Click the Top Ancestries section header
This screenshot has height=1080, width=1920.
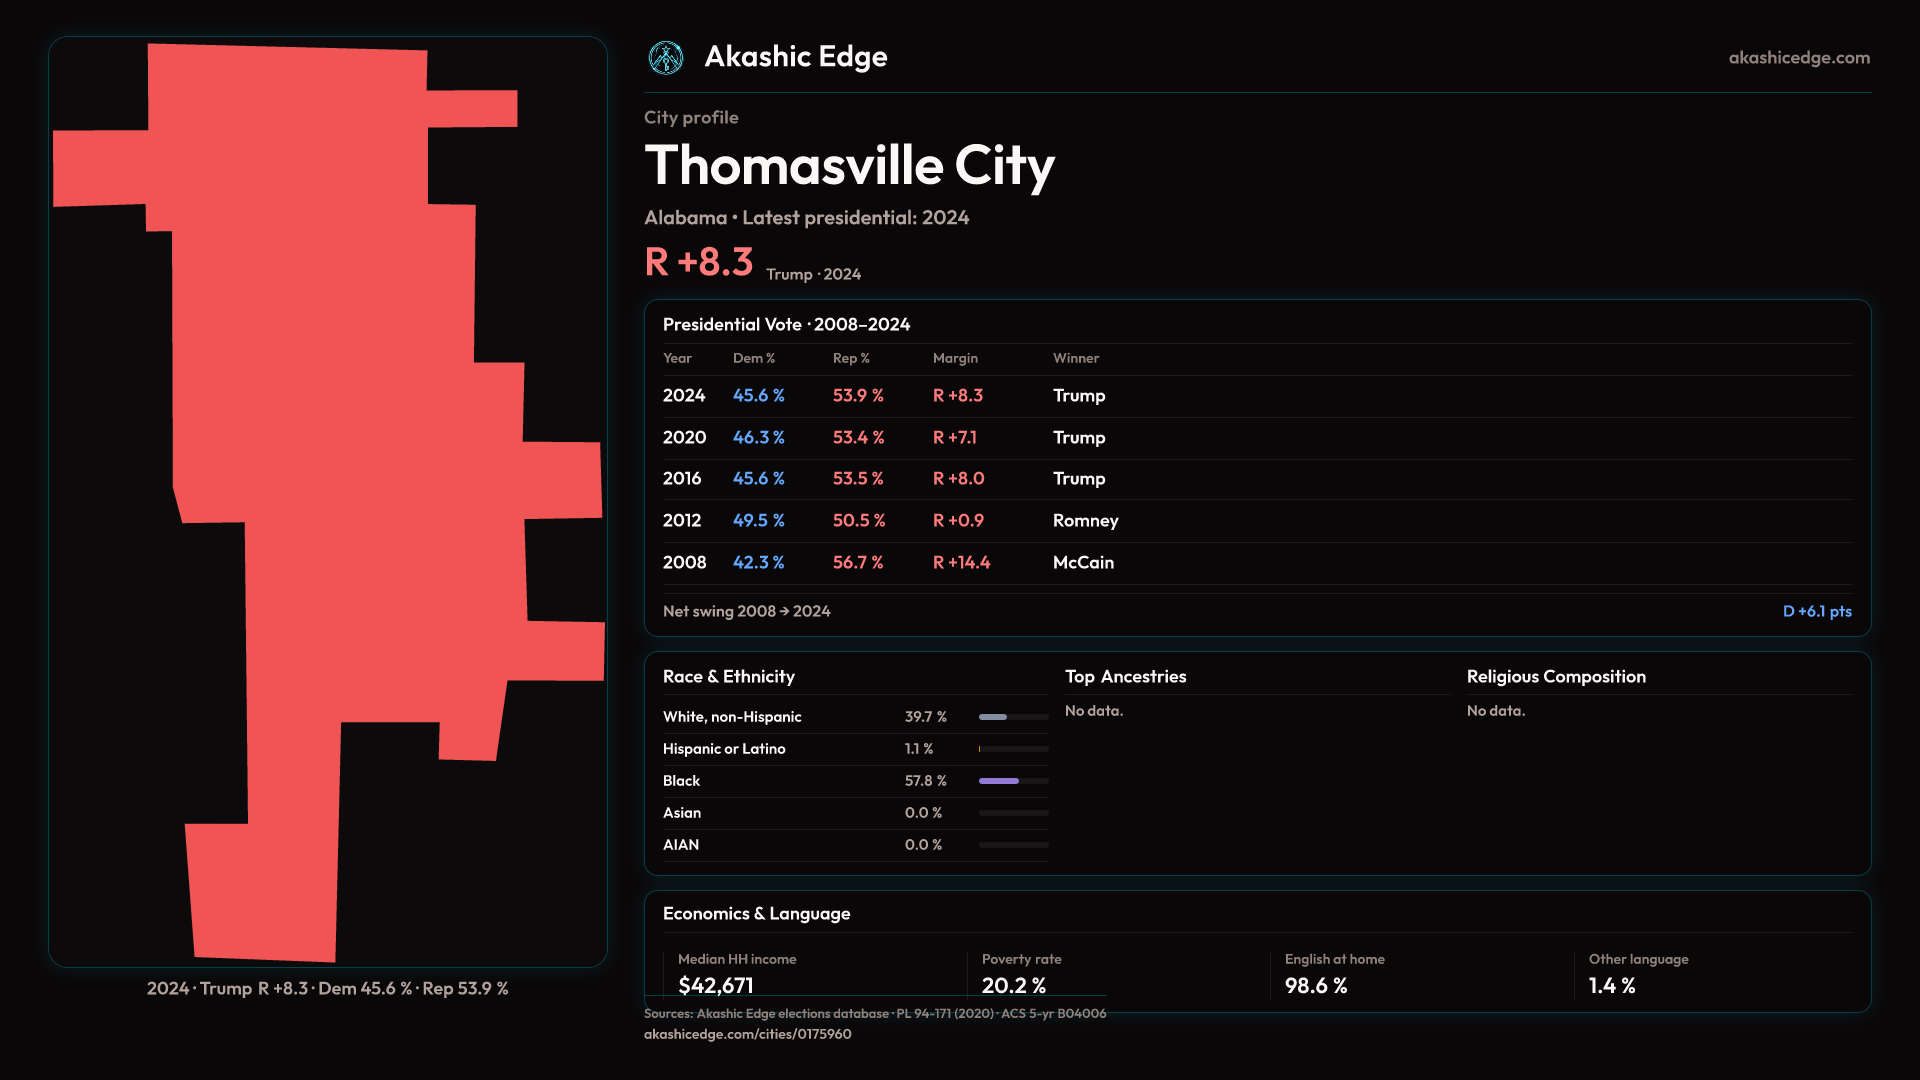[x=1125, y=677]
